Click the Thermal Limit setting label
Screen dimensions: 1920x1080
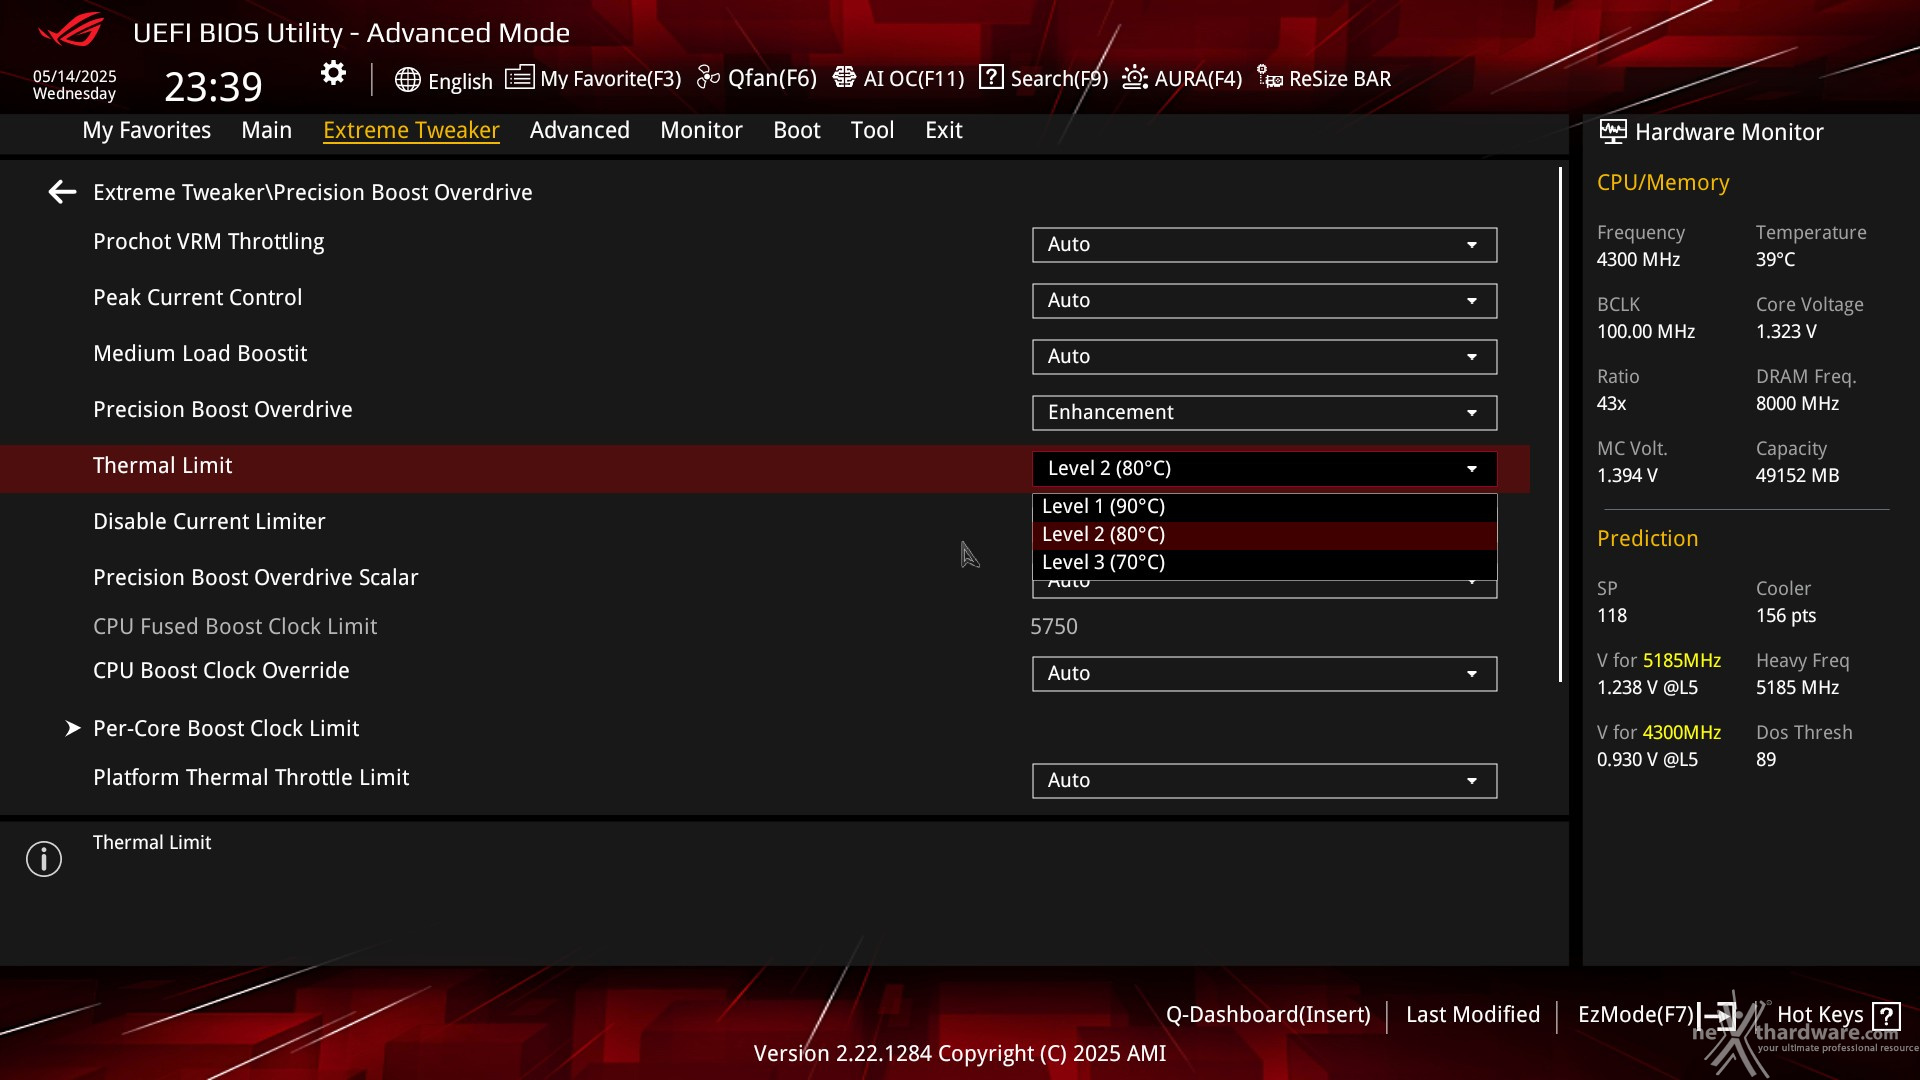click(163, 465)
